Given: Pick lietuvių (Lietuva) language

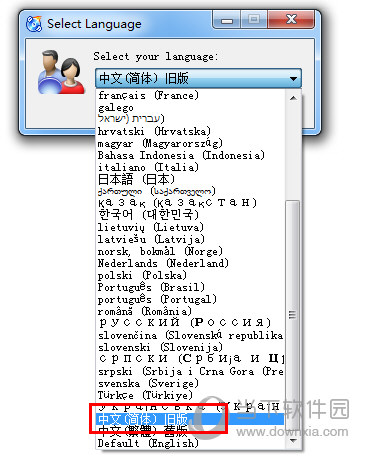Looking at the screenshot, I should 191,227.
